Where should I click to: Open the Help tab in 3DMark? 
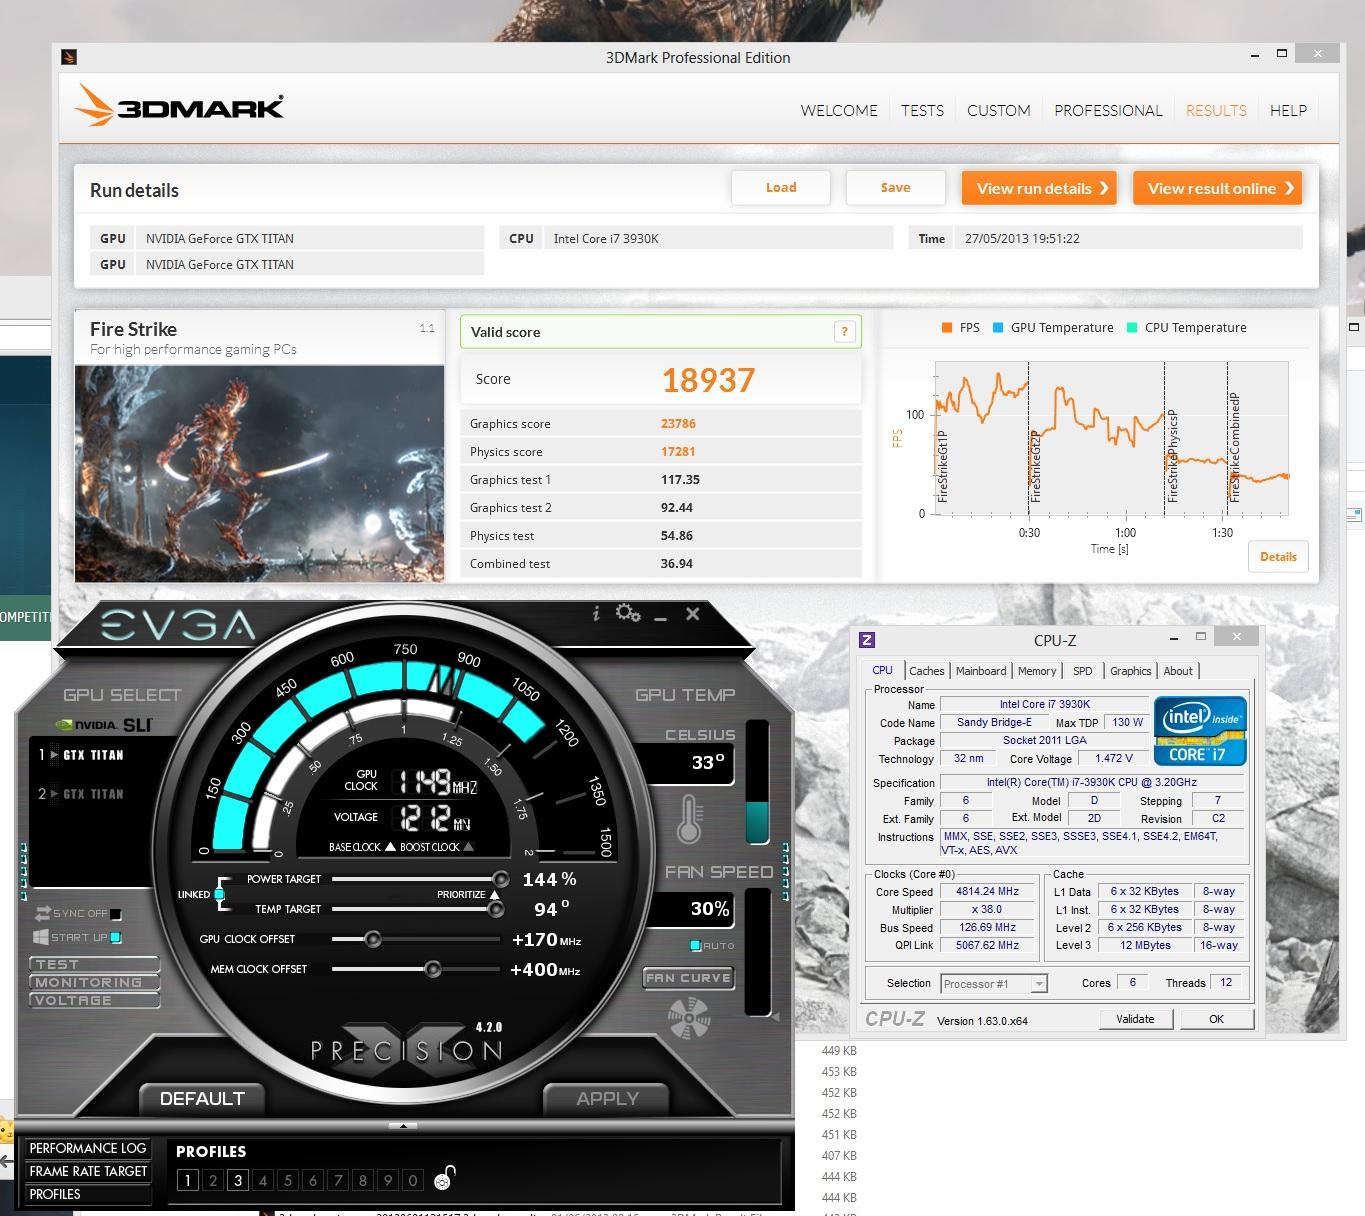tap(1288, 110)
